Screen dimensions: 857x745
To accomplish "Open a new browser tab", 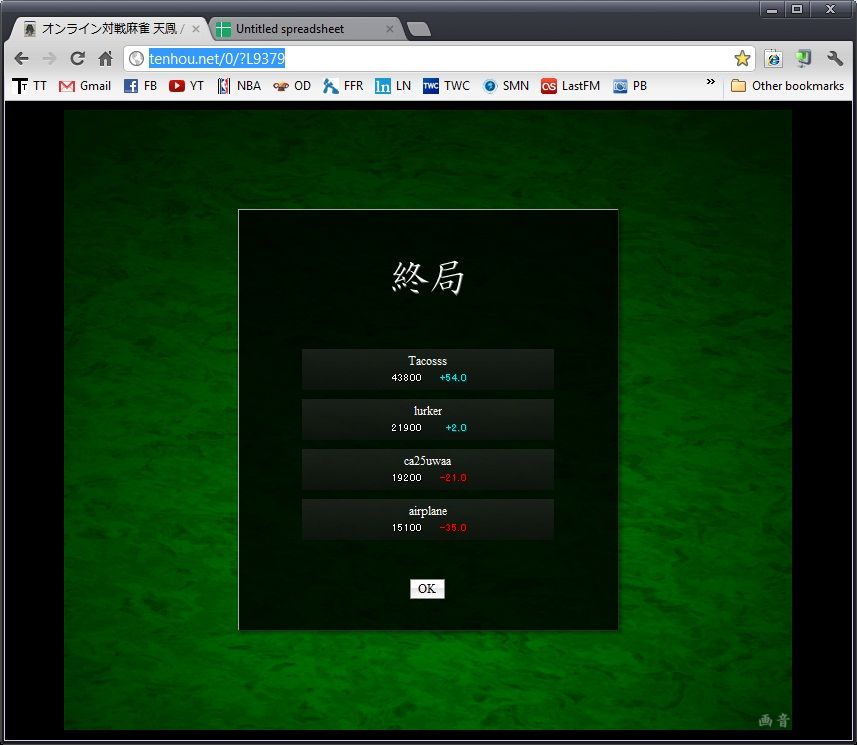I will click(x=419, y=29).
